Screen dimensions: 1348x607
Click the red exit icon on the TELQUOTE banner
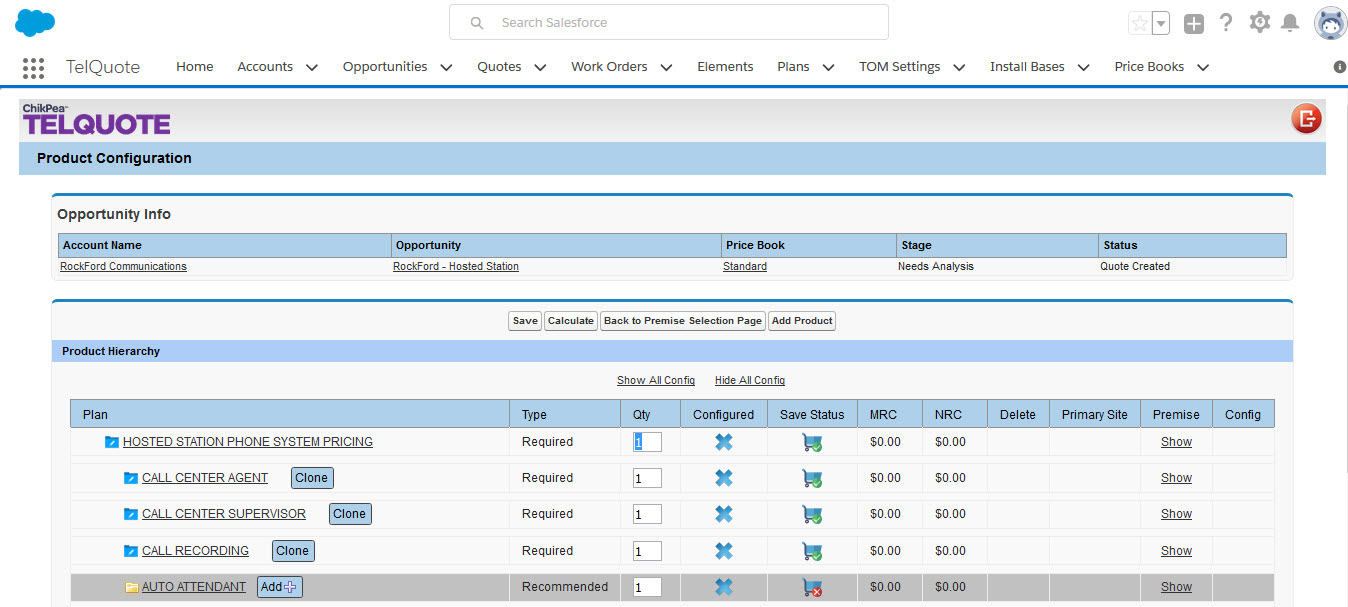click(1306, 119)
